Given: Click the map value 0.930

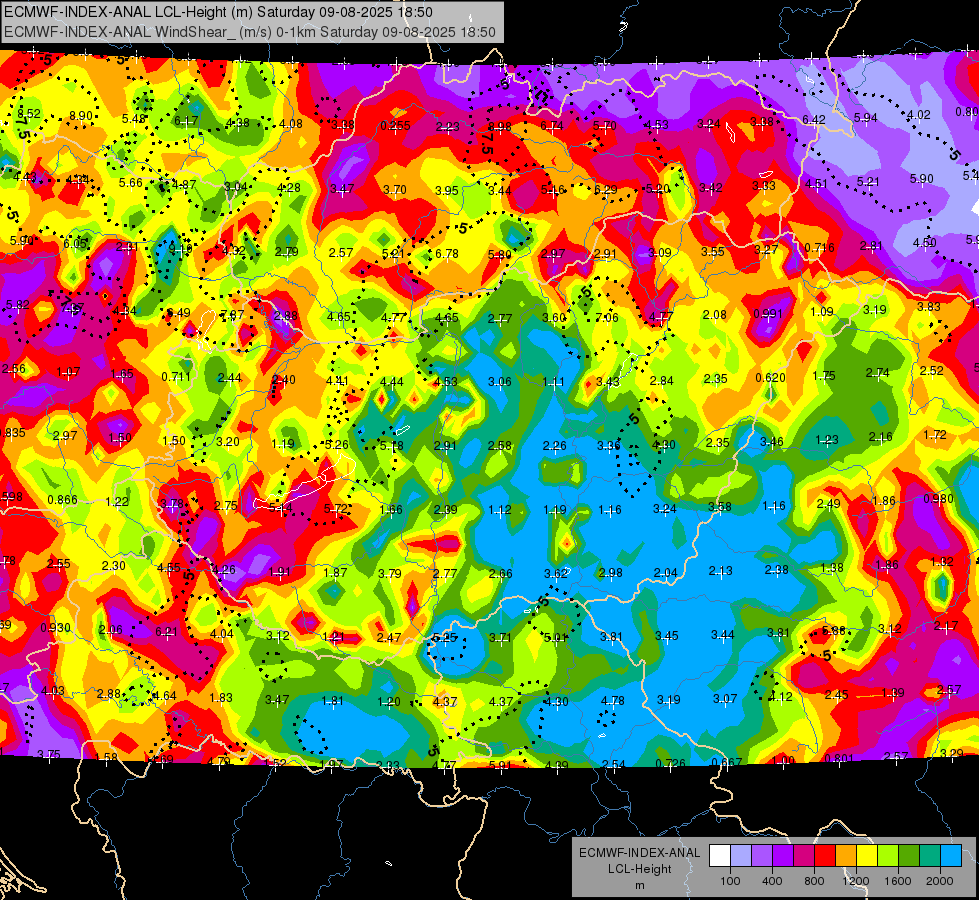Looking at the screenshot, I should point(55,628).
